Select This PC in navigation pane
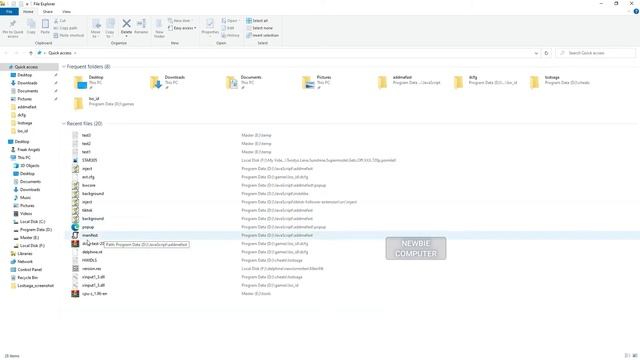This screenshot has width=640, height=360. pos(24,158)
